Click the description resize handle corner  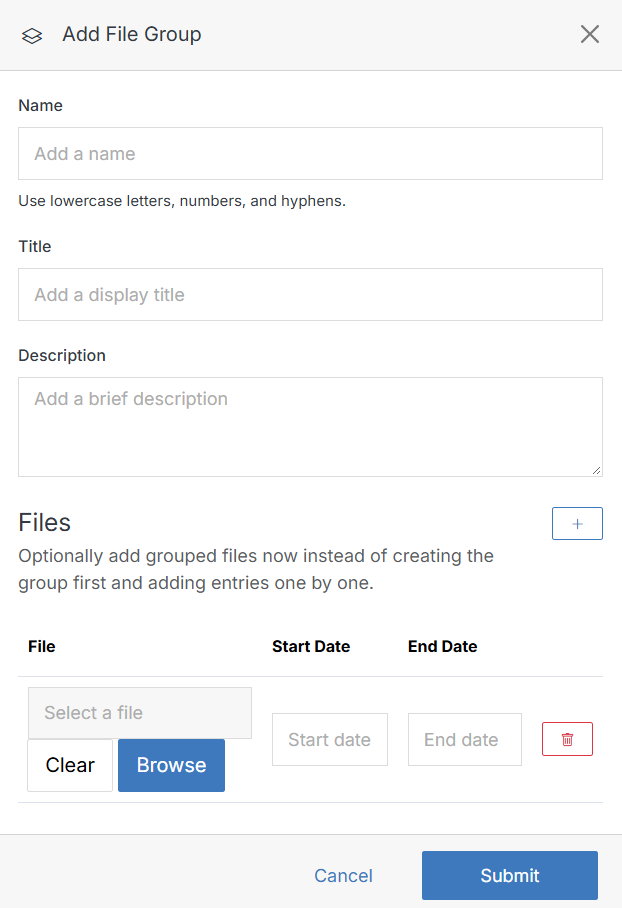click(597, 471)
